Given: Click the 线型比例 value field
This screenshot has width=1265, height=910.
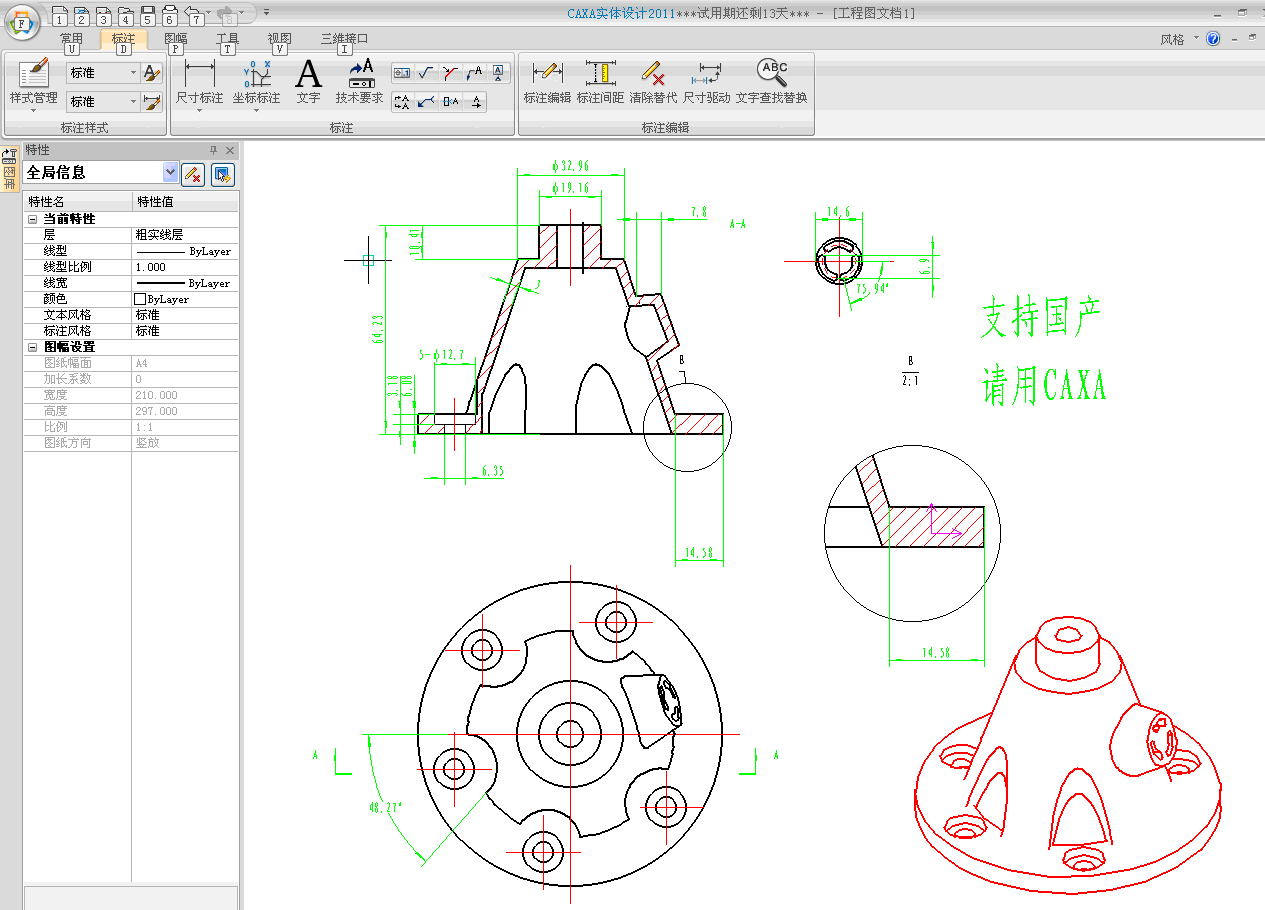Looking at the screenshot, I should coord(185,267).
